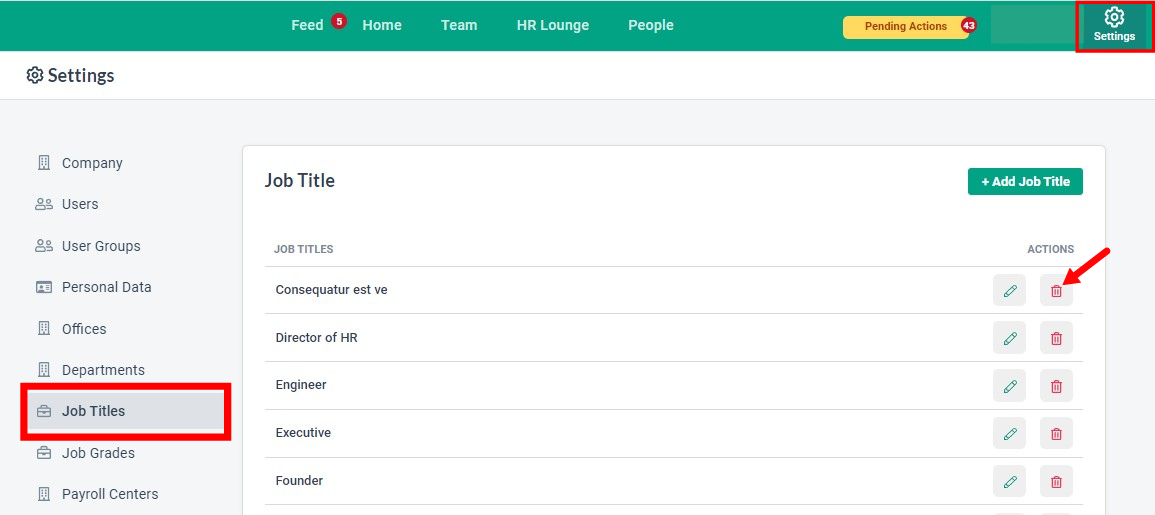Edit the Founder job title
The image size is (1155, 515).
[1009, 481]
